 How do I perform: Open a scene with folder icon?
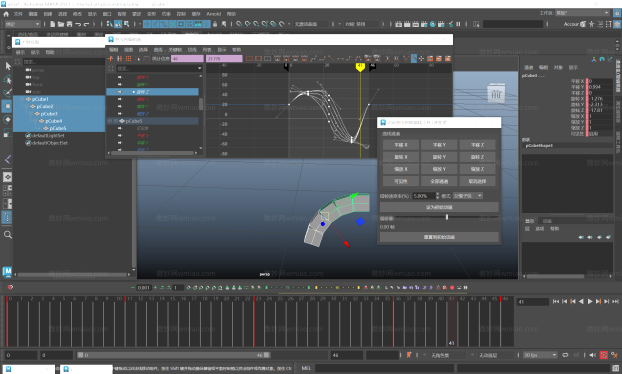(61, 24)
